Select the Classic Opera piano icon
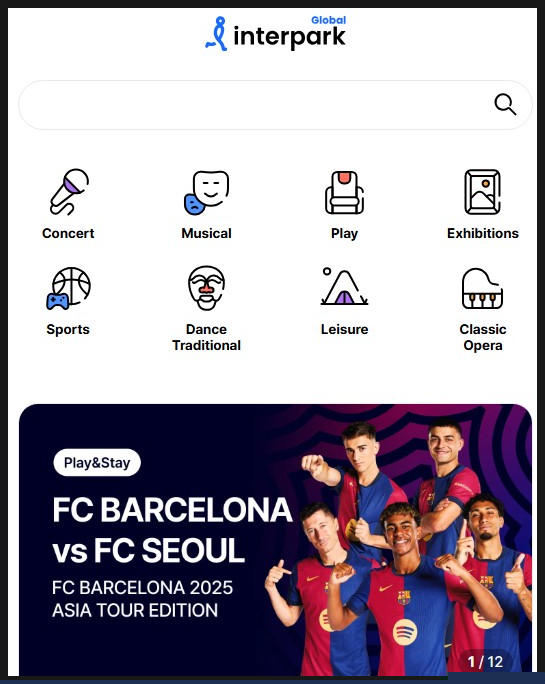 [x=482, y=288]
